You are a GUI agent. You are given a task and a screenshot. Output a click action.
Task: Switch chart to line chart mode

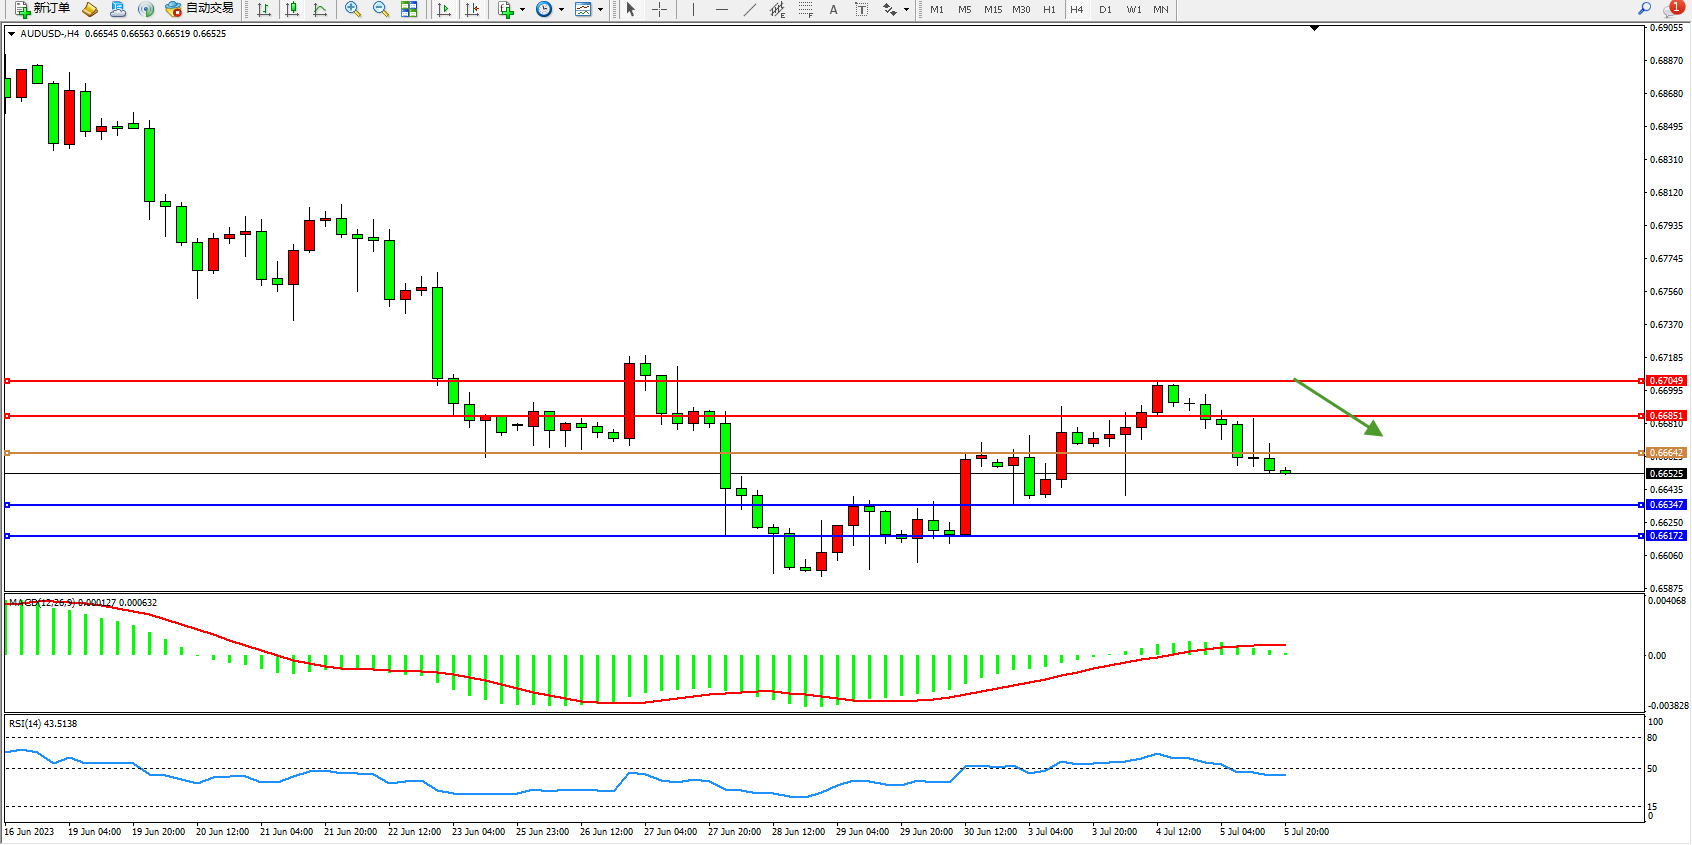pyautogui.click(x=320, y=9)
